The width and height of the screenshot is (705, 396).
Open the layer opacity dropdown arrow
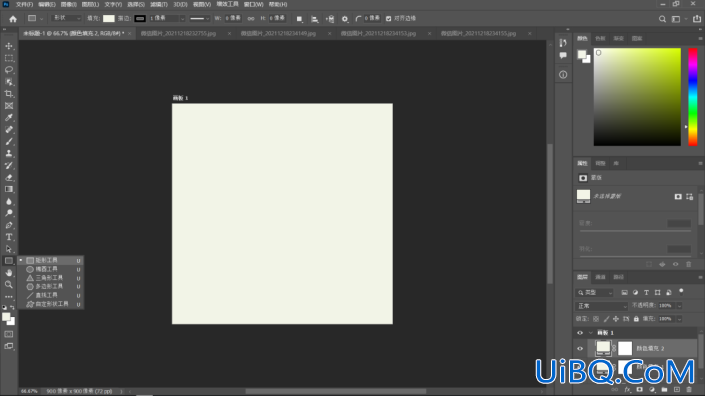[679, 306]
